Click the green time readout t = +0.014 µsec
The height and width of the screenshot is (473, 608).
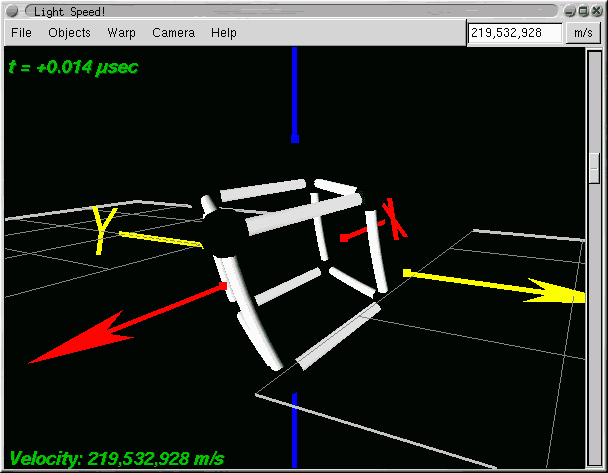coord(73,67)
